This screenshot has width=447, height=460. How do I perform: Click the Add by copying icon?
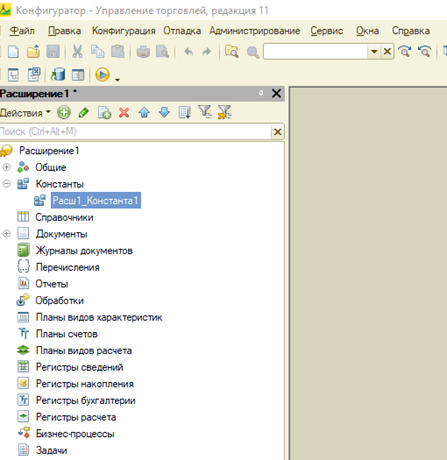[x=104, y=113]
